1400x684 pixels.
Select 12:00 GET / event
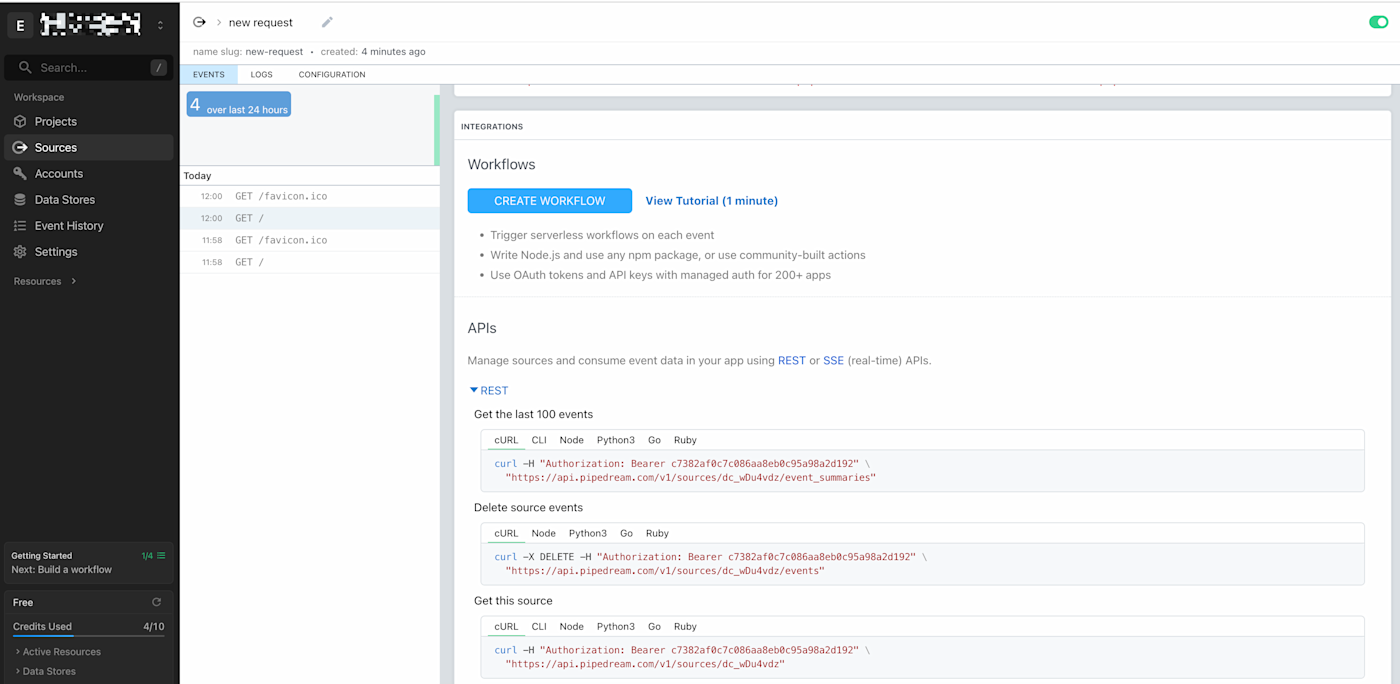coord(310,218)
